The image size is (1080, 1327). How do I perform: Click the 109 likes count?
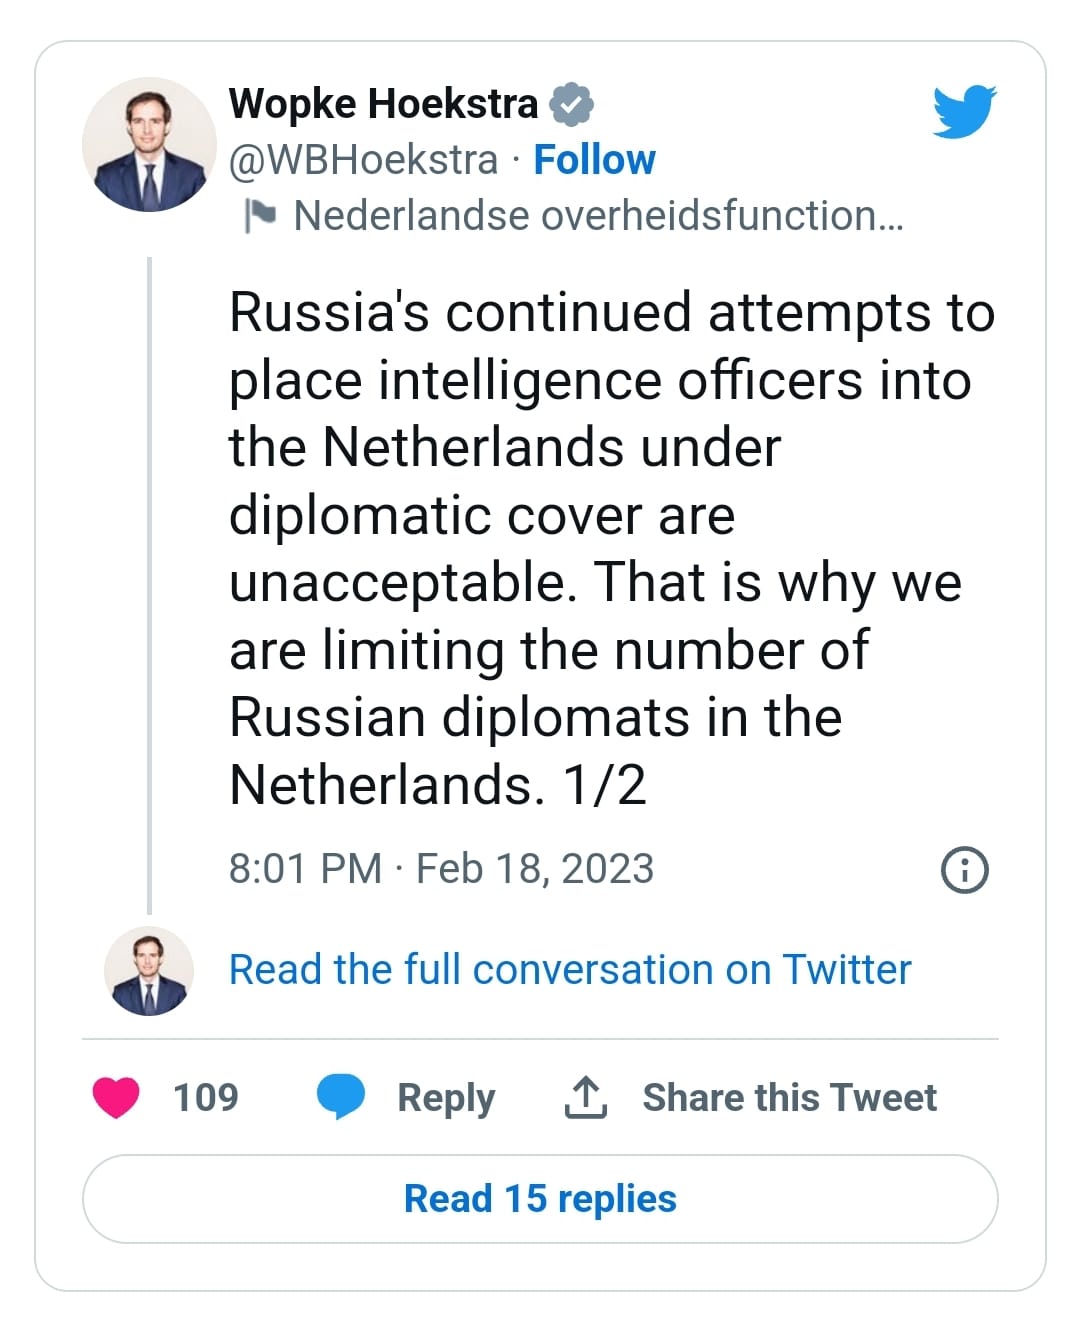point(206,1098)
